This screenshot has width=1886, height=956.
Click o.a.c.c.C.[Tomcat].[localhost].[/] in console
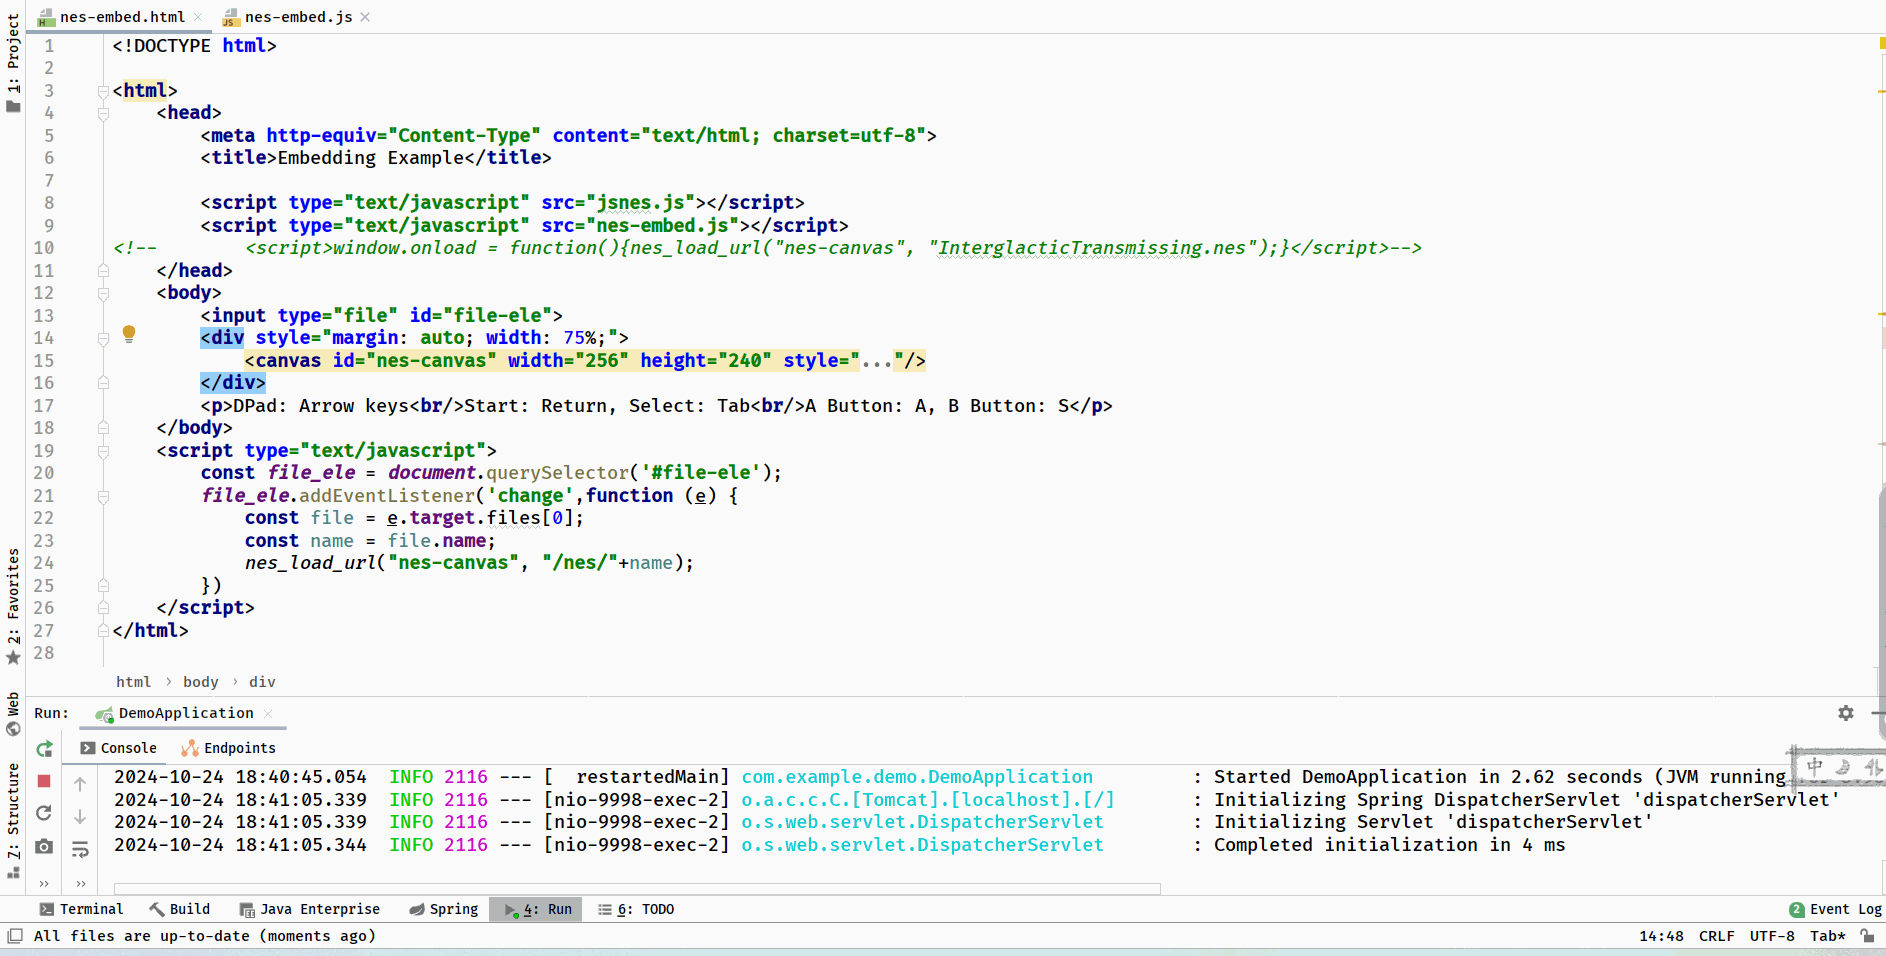(x=928, y=800)
